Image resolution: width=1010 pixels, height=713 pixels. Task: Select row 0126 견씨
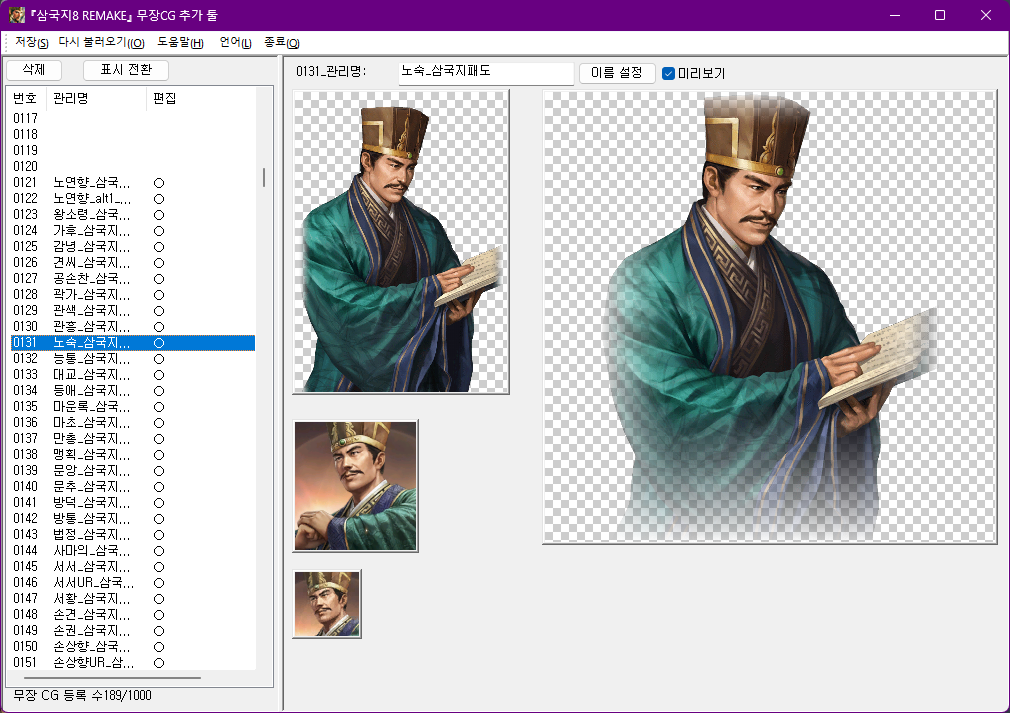click(133, 262)
